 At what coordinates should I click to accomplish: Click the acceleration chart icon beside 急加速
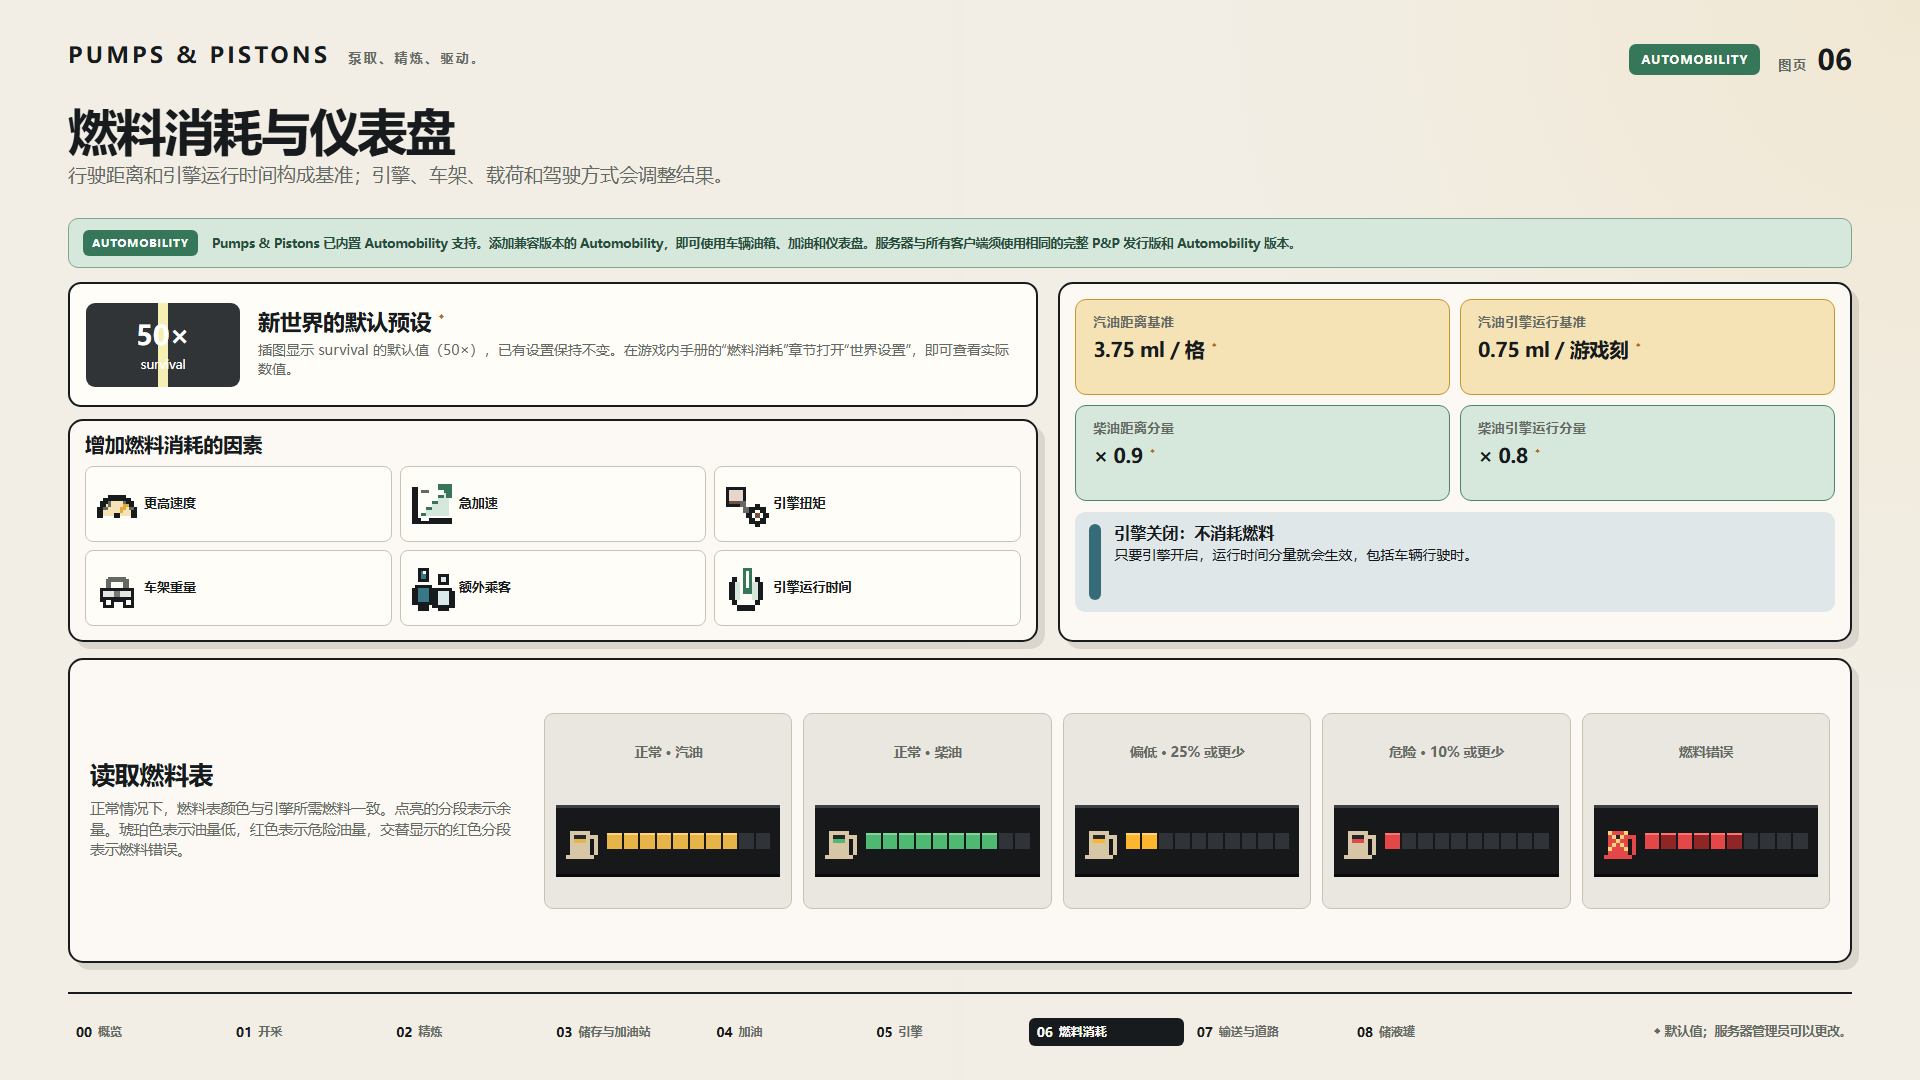pyautogui.click(x=432, y=504)
